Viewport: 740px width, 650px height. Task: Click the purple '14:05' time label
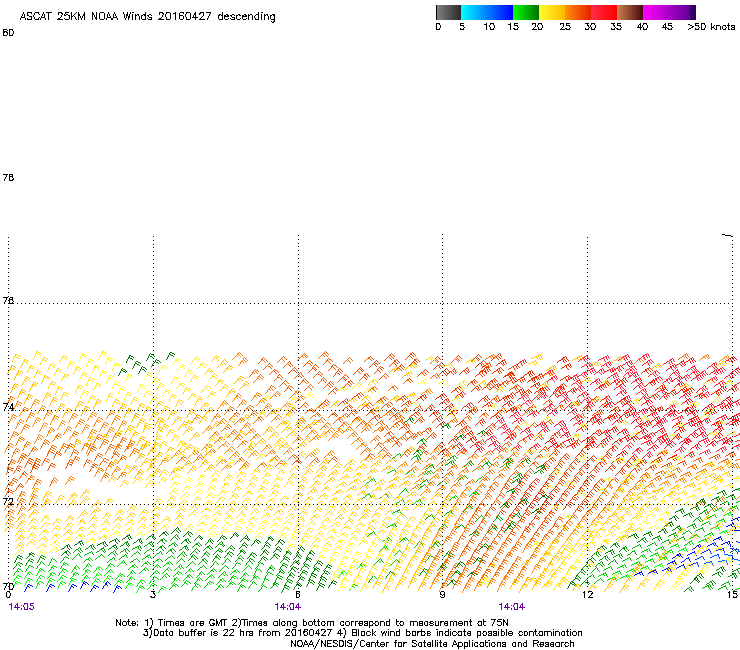[22, 607]
